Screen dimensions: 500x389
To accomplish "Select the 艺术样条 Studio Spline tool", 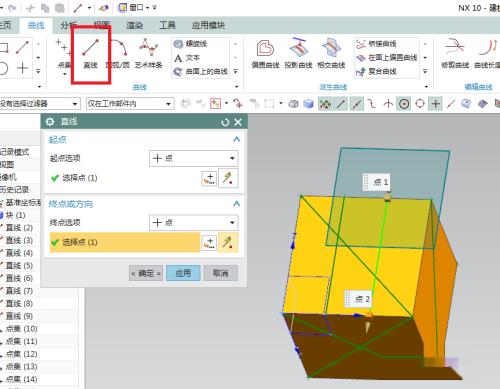I will point(148,54).
